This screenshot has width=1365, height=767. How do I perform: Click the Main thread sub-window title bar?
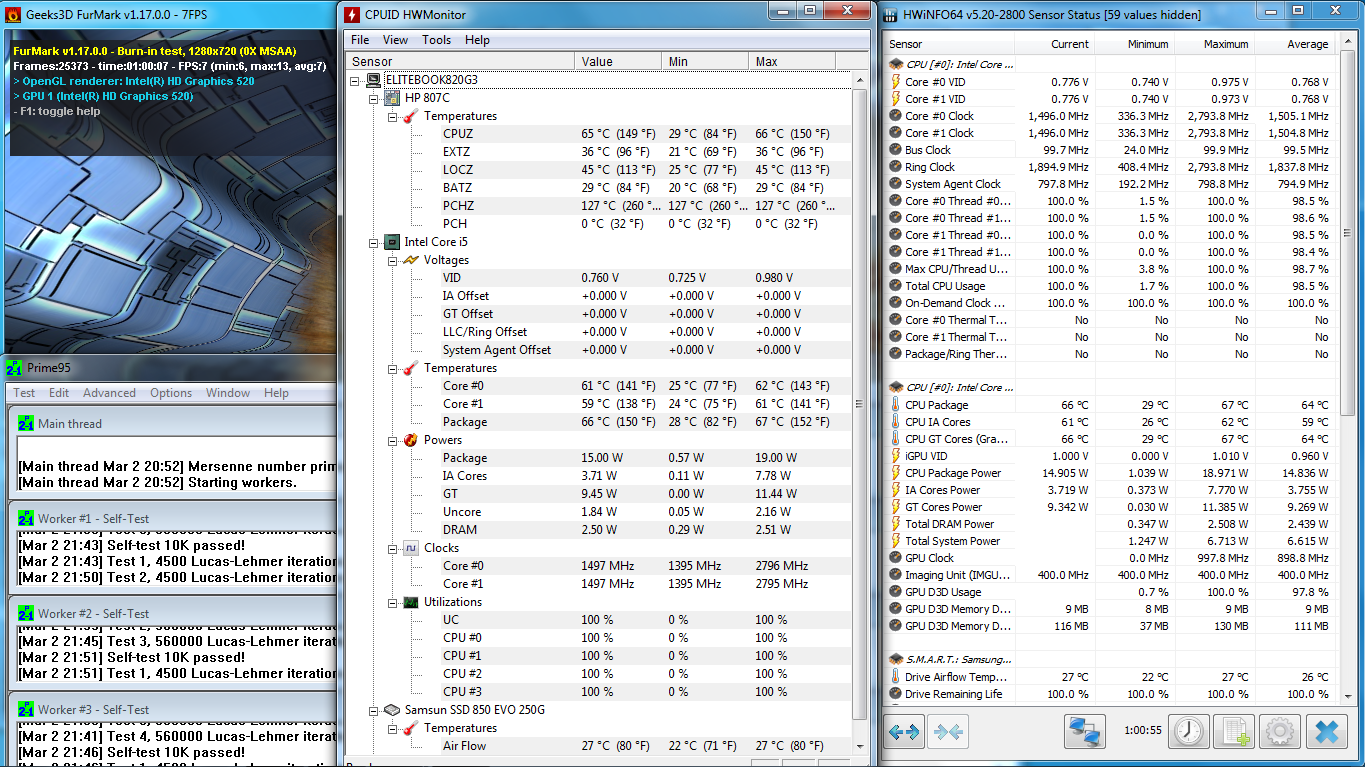coord(176,424)
